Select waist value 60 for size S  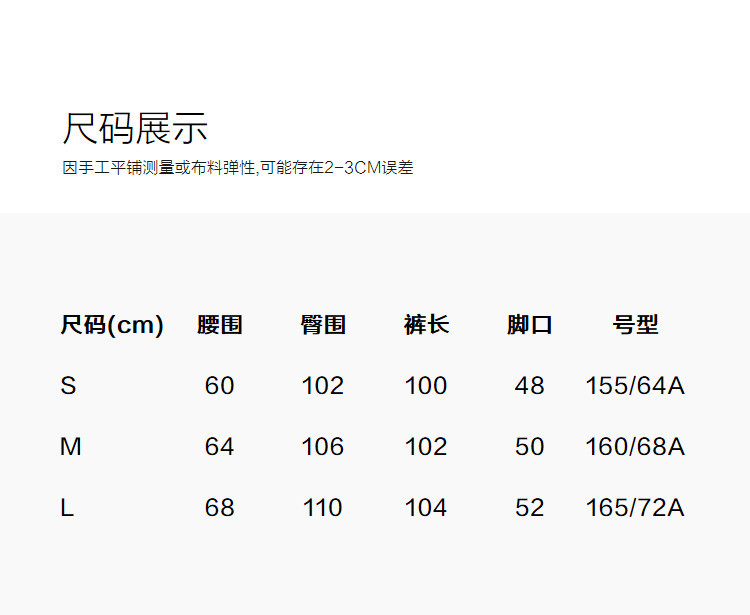pos(219,386)
